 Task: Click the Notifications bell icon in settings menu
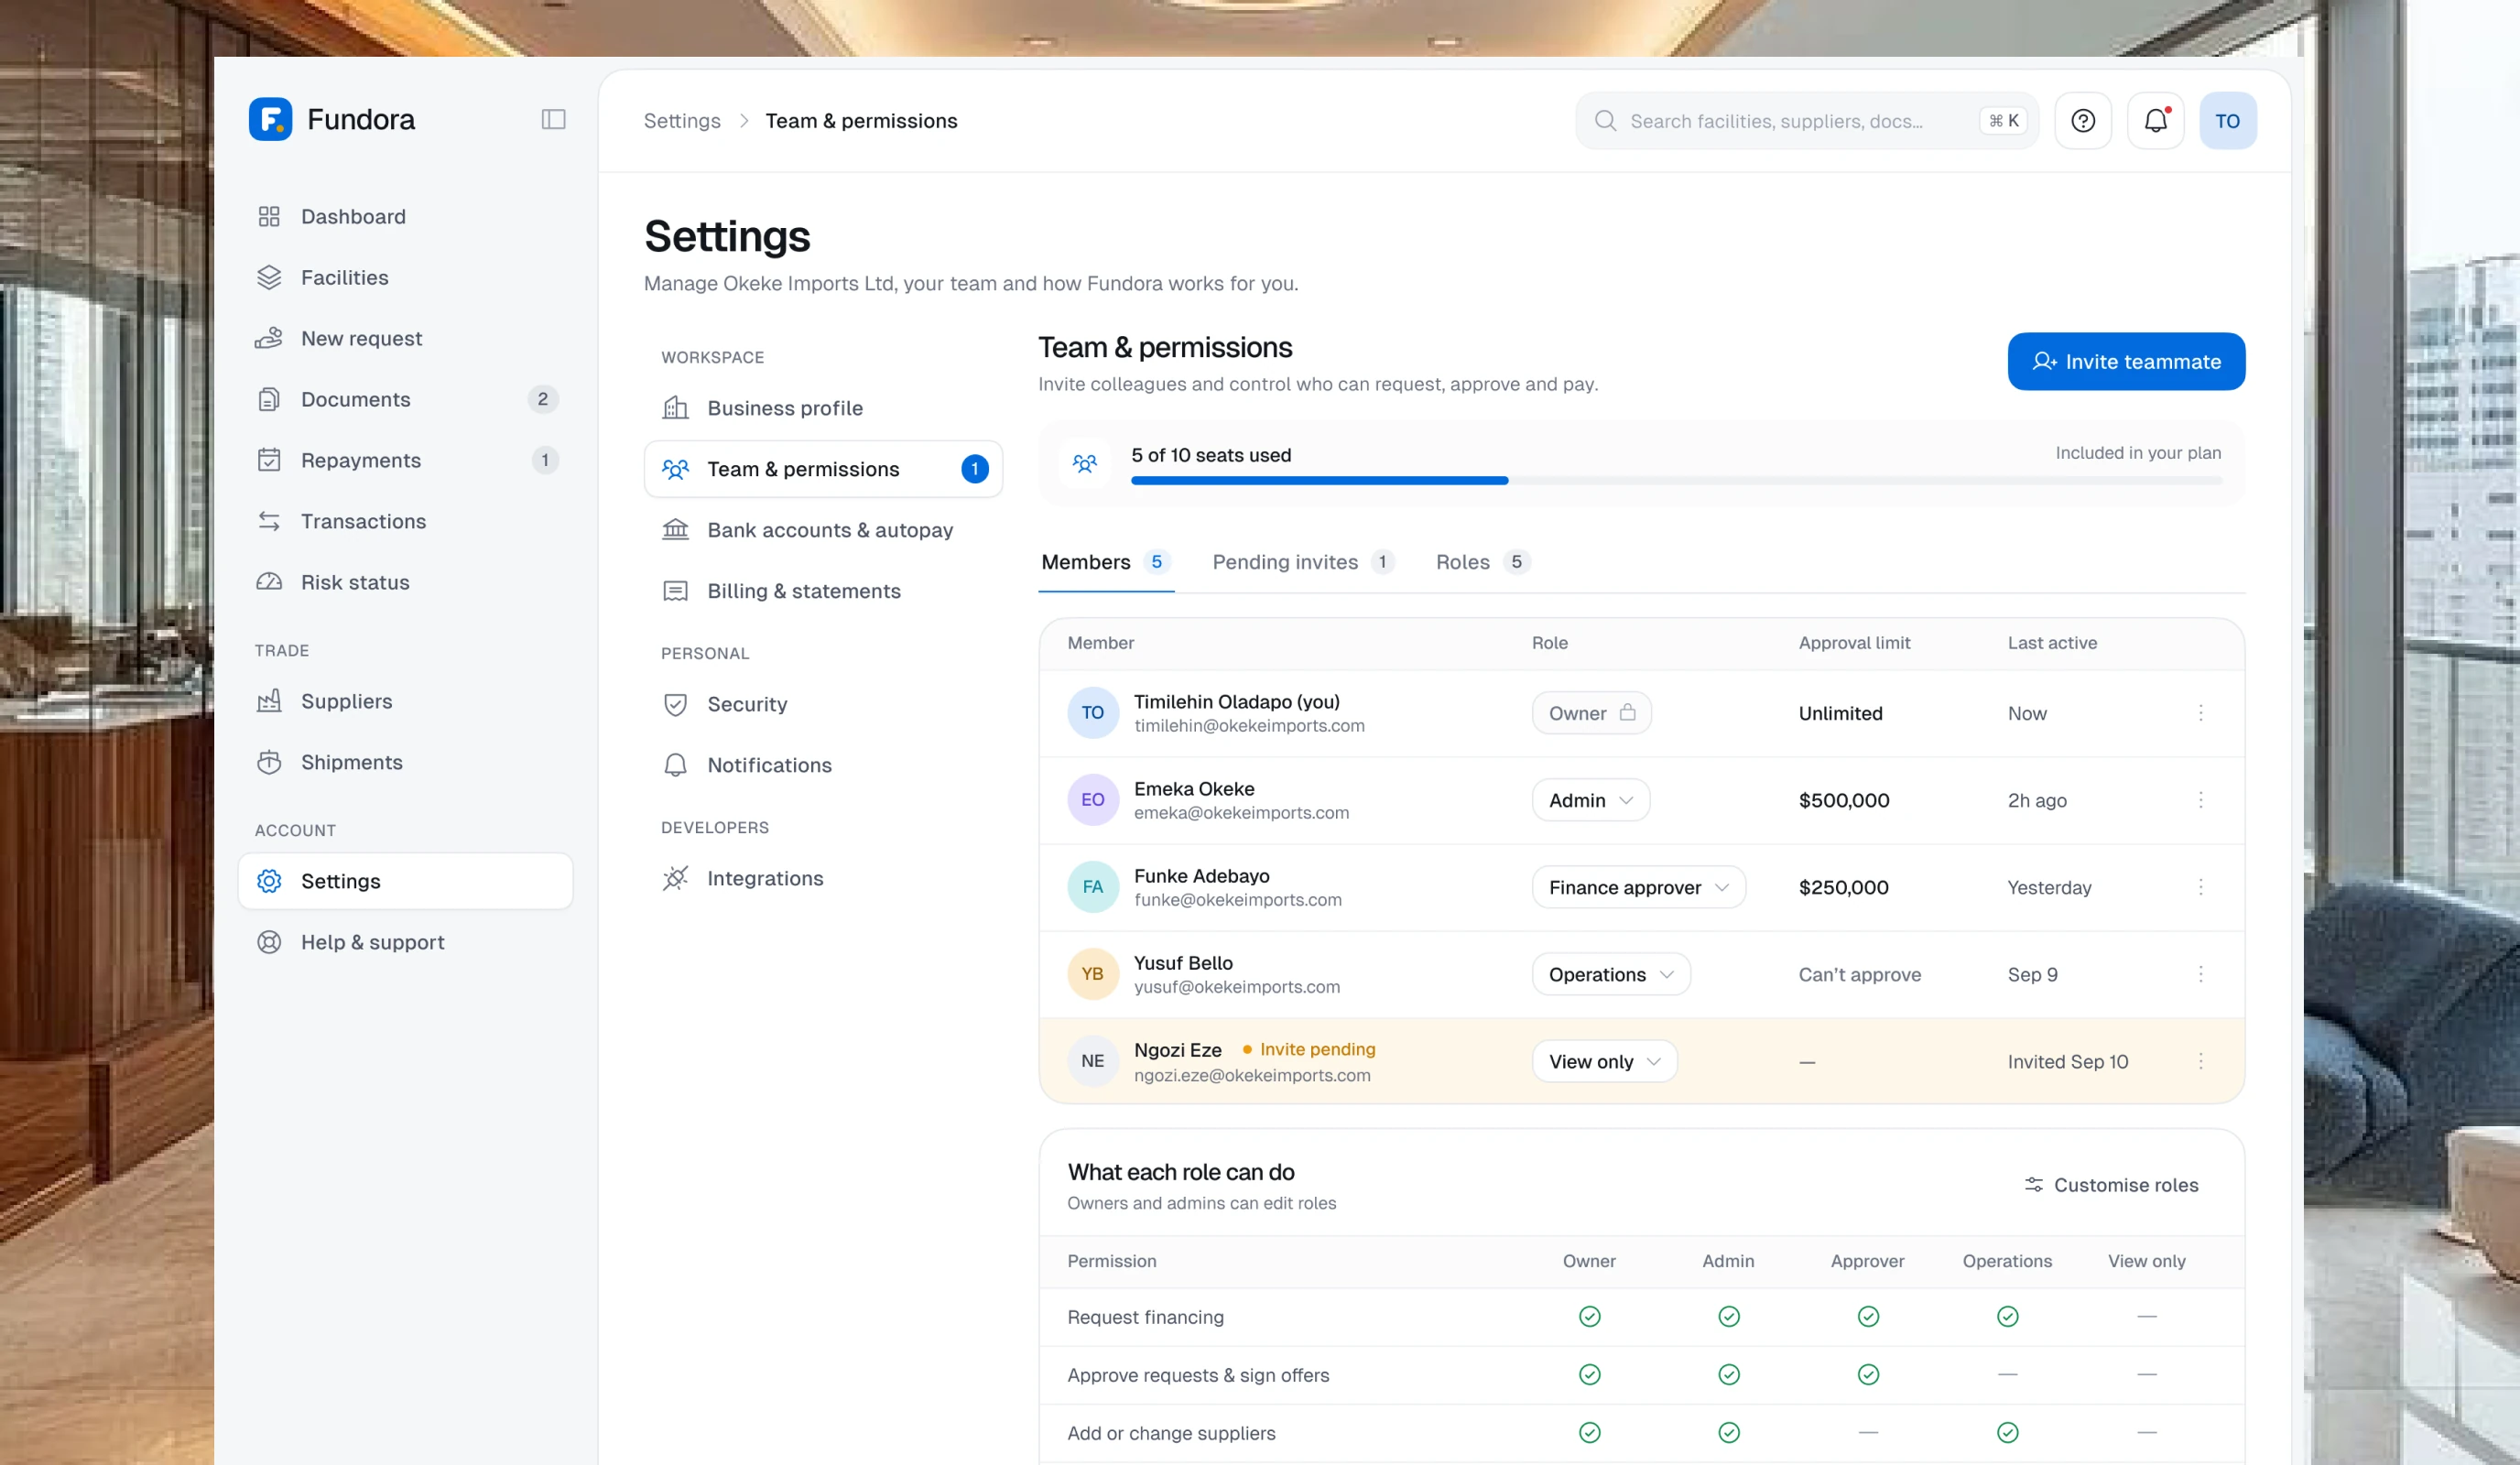676,765
